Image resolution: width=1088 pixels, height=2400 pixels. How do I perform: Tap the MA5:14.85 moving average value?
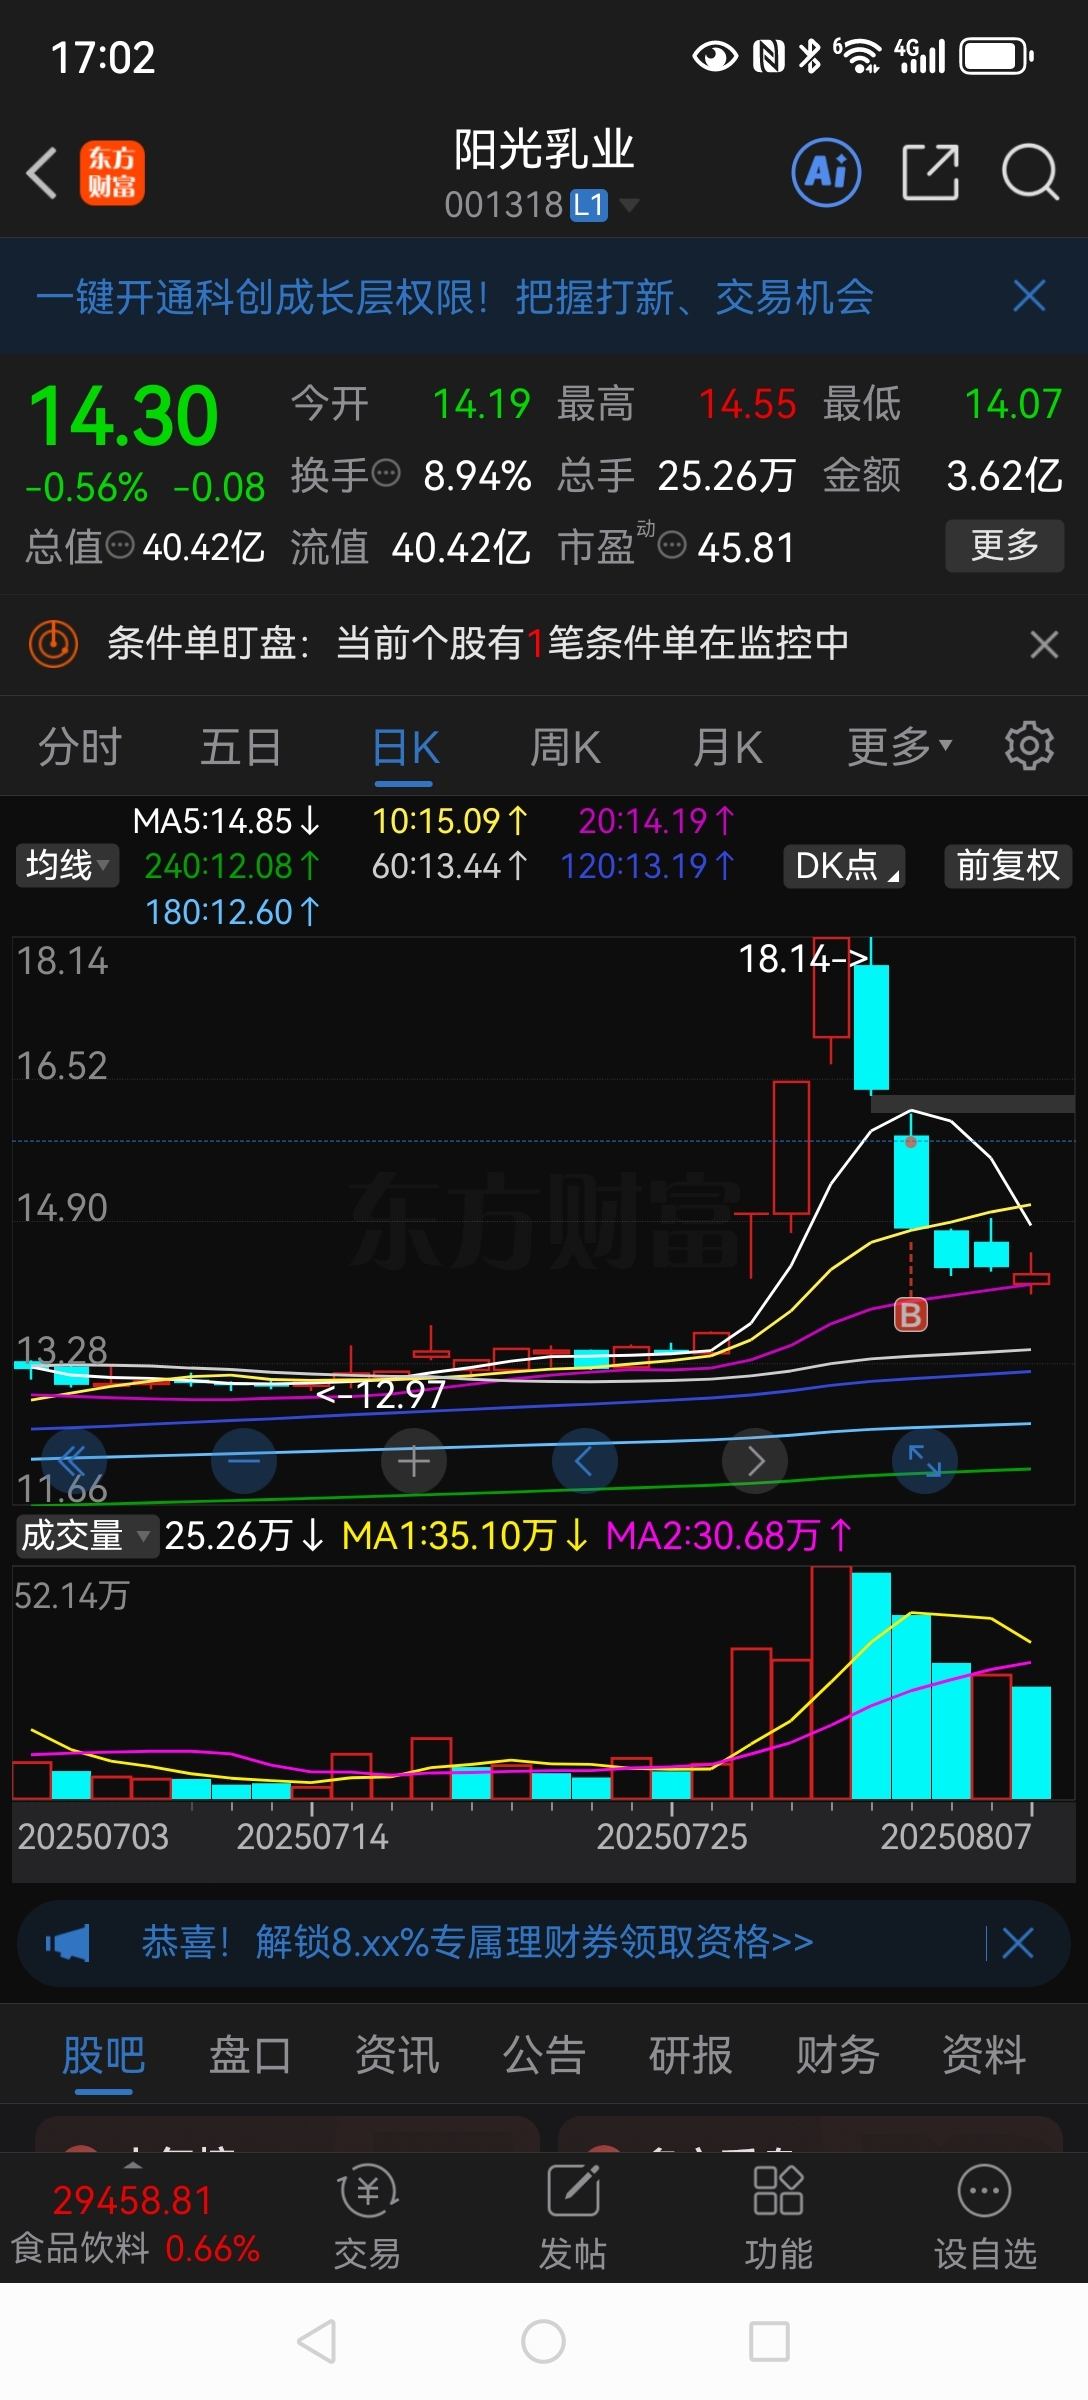(x=226, y=821)
